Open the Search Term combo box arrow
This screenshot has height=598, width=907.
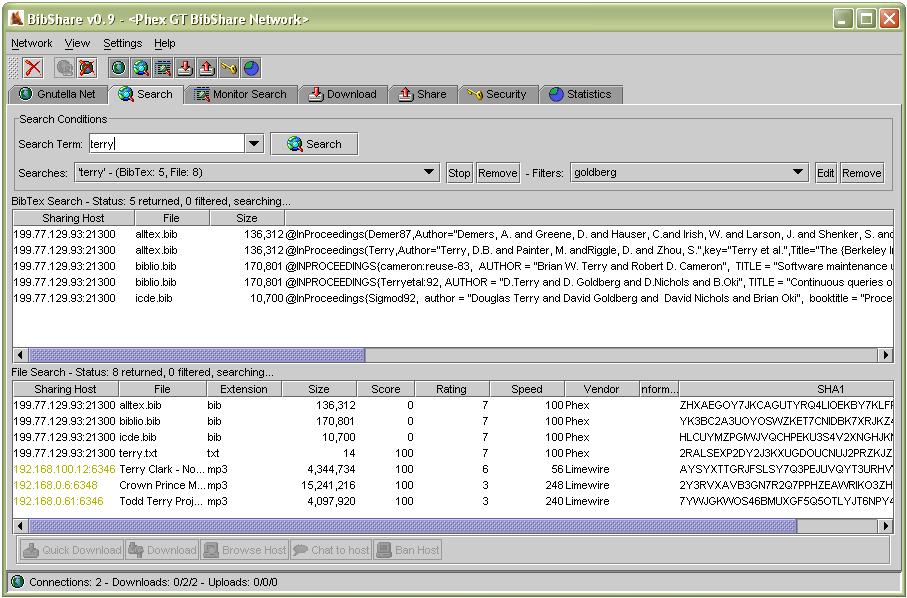coord(254,143)
